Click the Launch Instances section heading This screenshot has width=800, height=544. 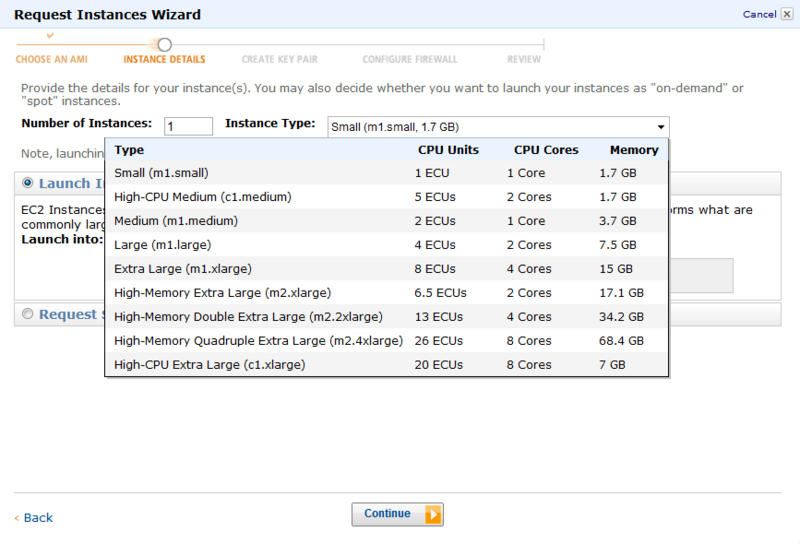pyautogui.click(x=71, y=183)
